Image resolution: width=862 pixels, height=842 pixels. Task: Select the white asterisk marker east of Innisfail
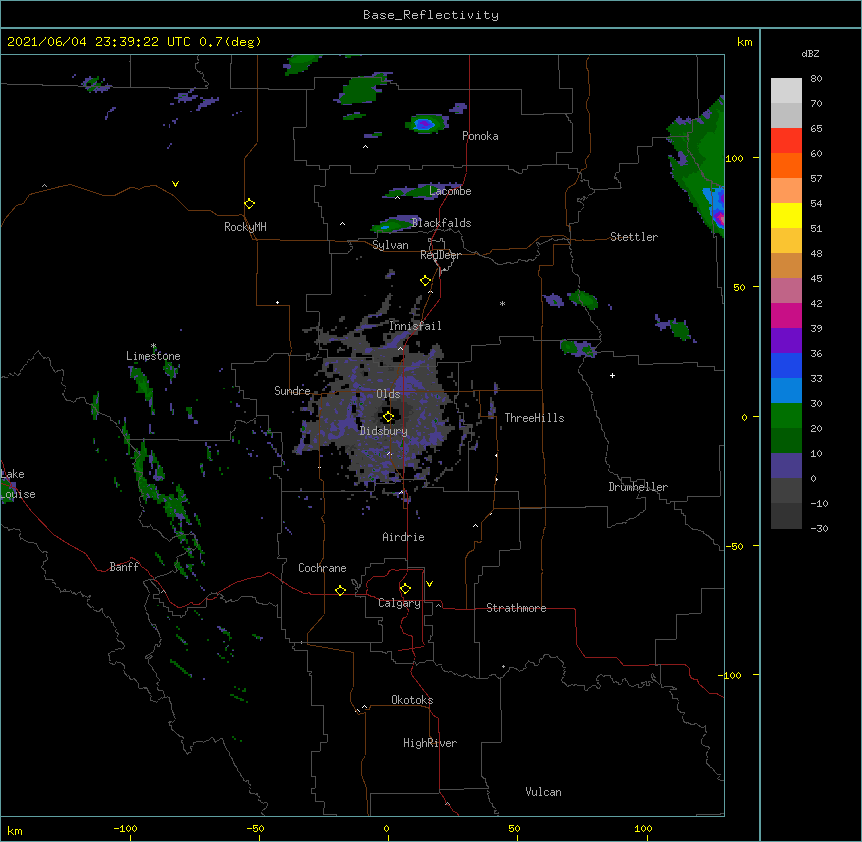coord(502,303)
